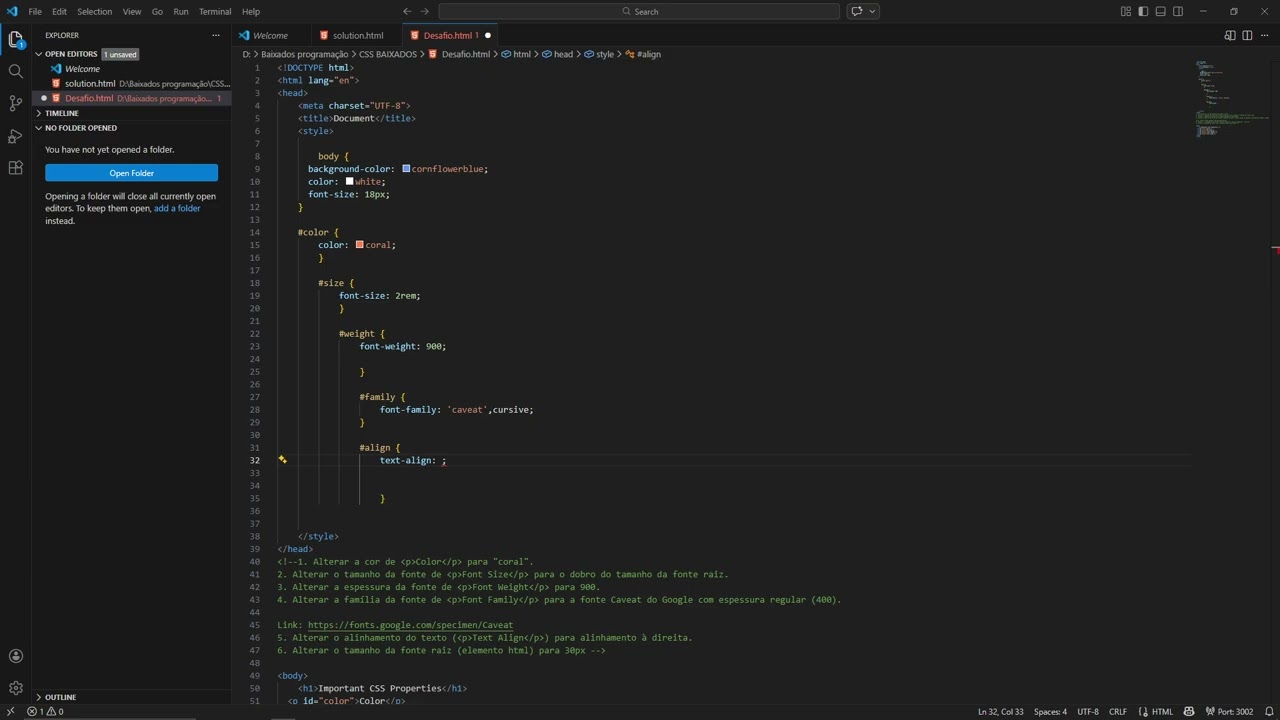This screenshot has width=1280, height=720.
Task: Open the Help menu
Action: point(251,11)
